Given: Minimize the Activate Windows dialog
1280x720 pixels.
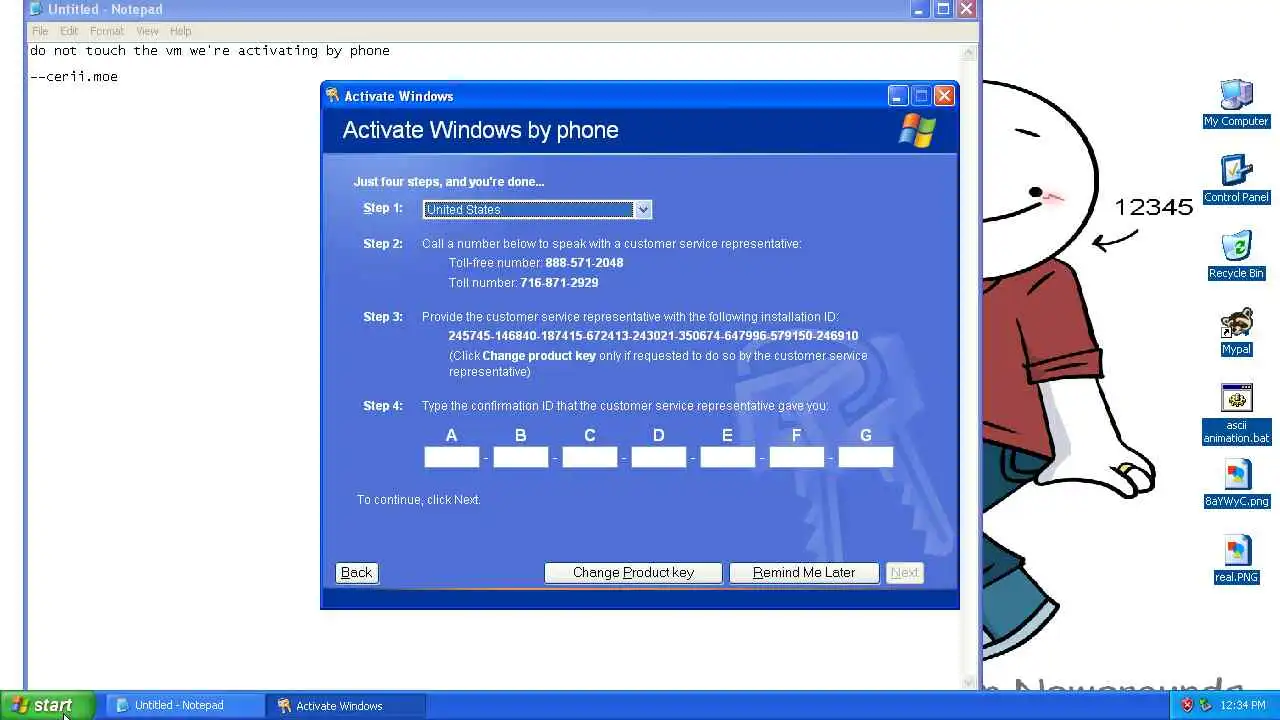Looking at the screenshot, I should click(897, 96).
